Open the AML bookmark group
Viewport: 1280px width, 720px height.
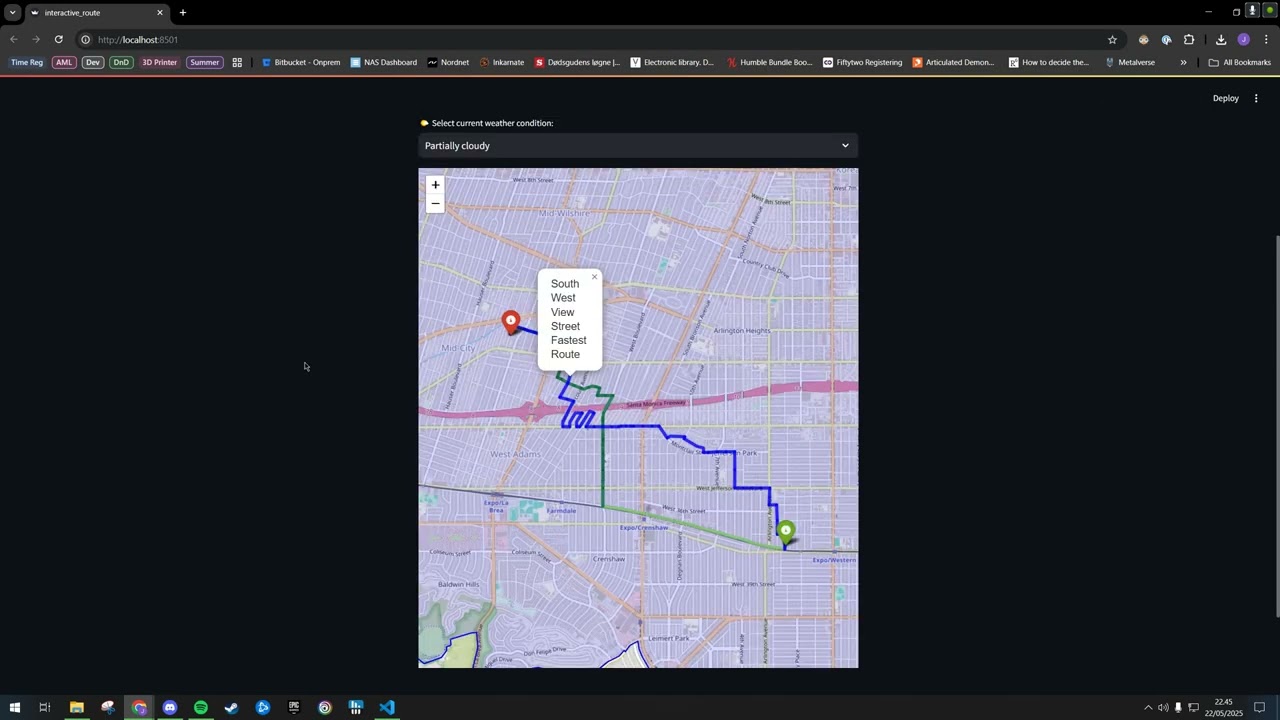point(64,62)
